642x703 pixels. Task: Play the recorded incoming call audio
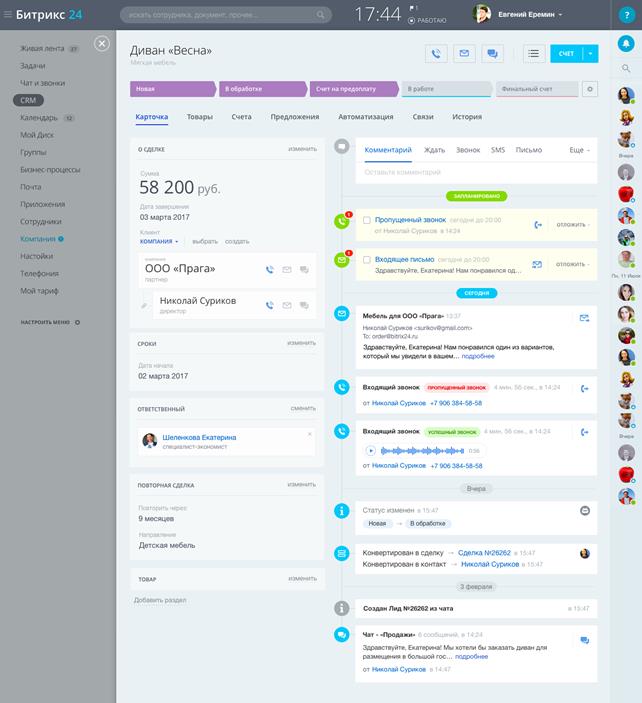coord(371,451)
